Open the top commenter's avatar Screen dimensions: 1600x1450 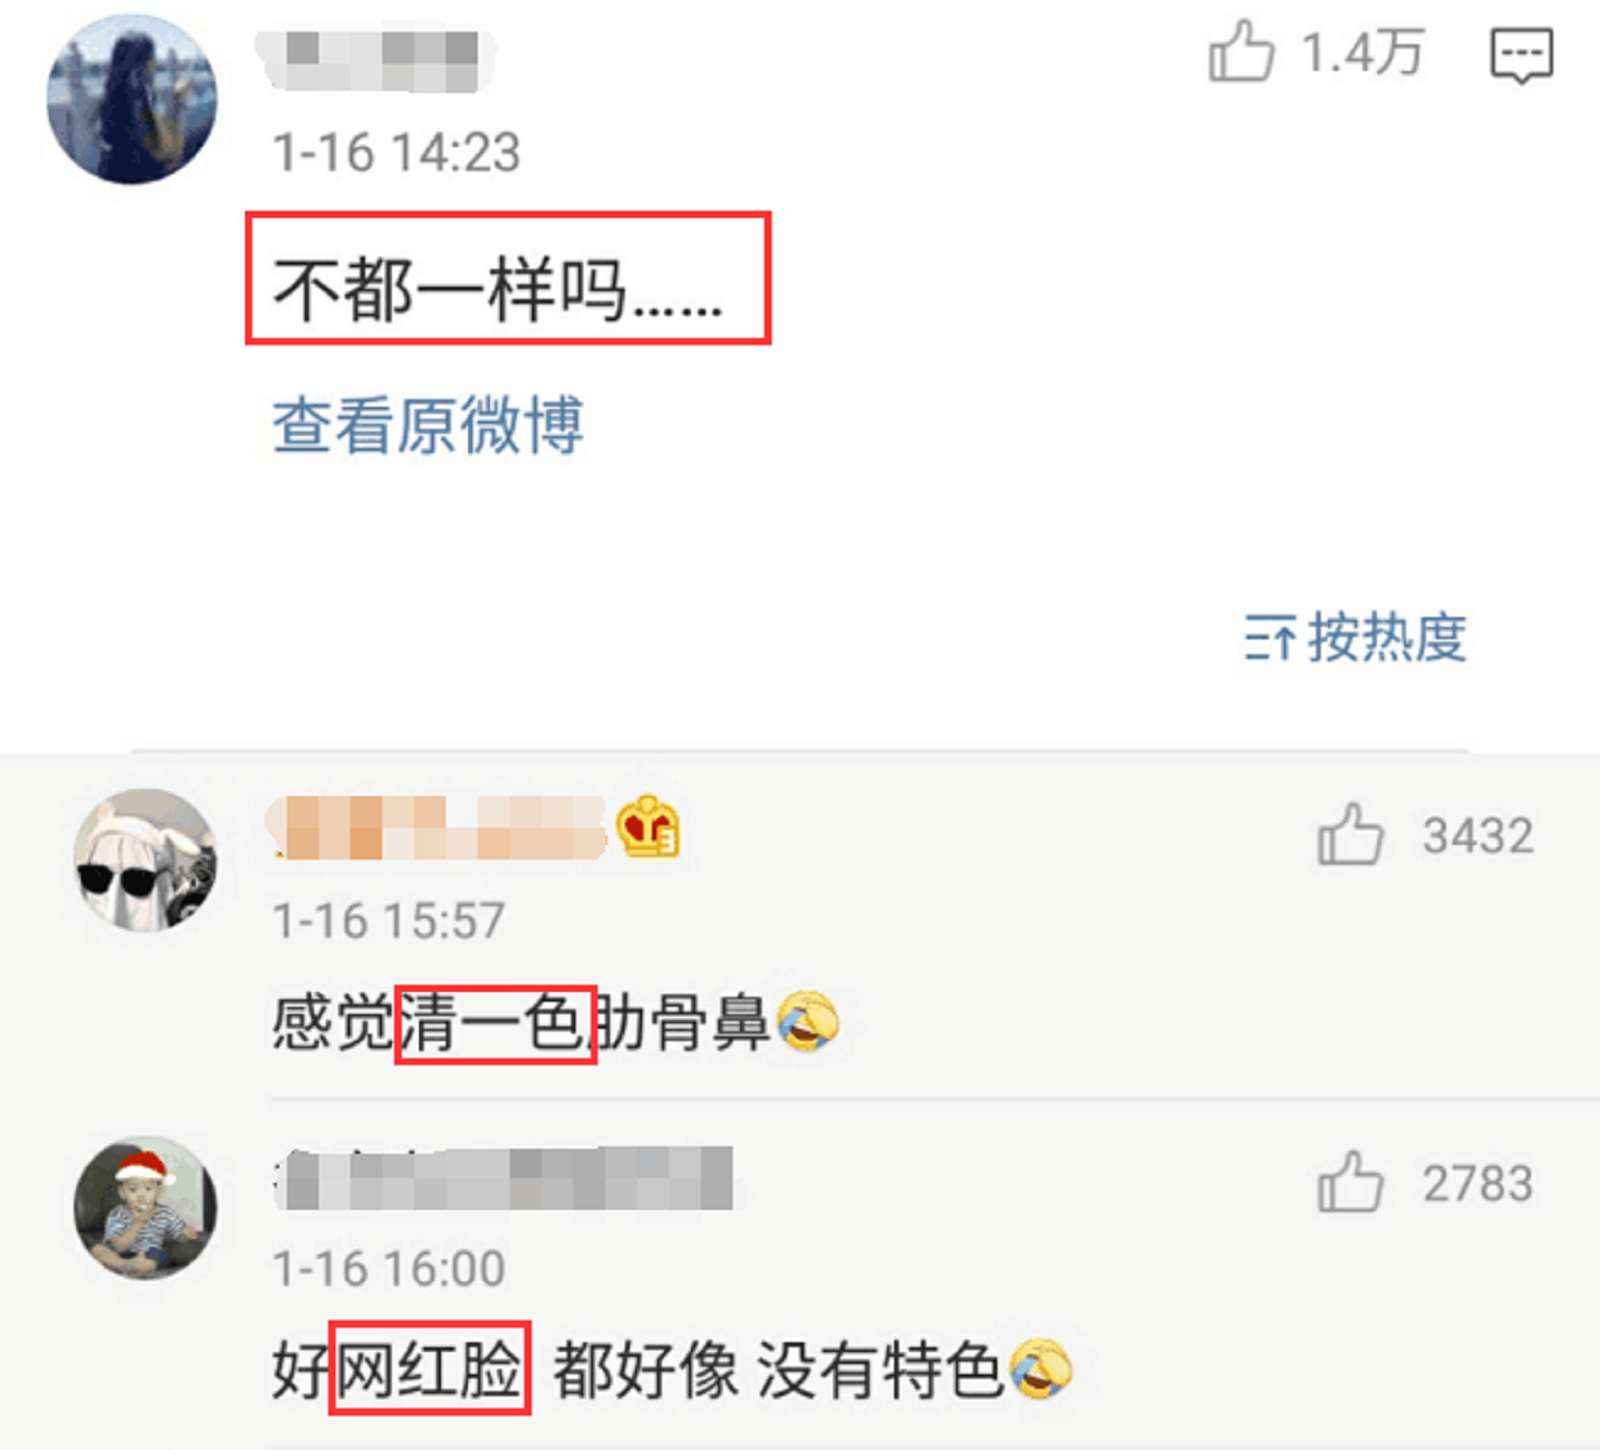(x=132, y=99)
